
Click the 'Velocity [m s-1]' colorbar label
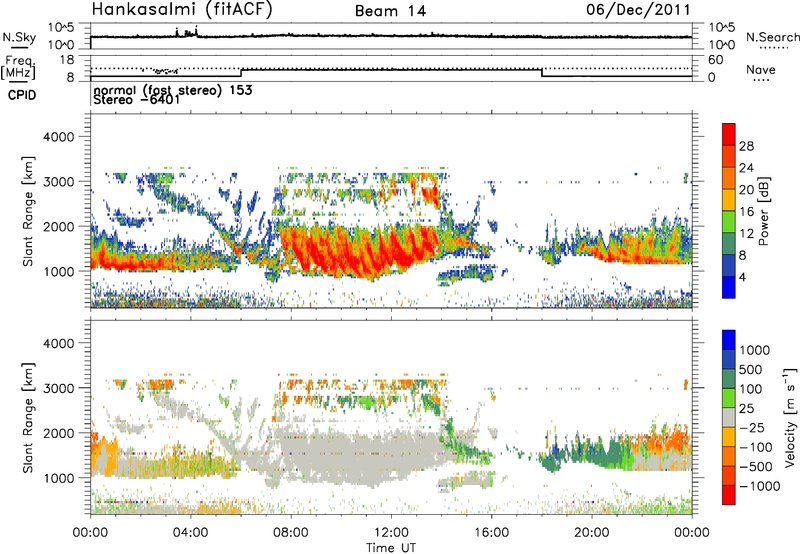[790, 417]
